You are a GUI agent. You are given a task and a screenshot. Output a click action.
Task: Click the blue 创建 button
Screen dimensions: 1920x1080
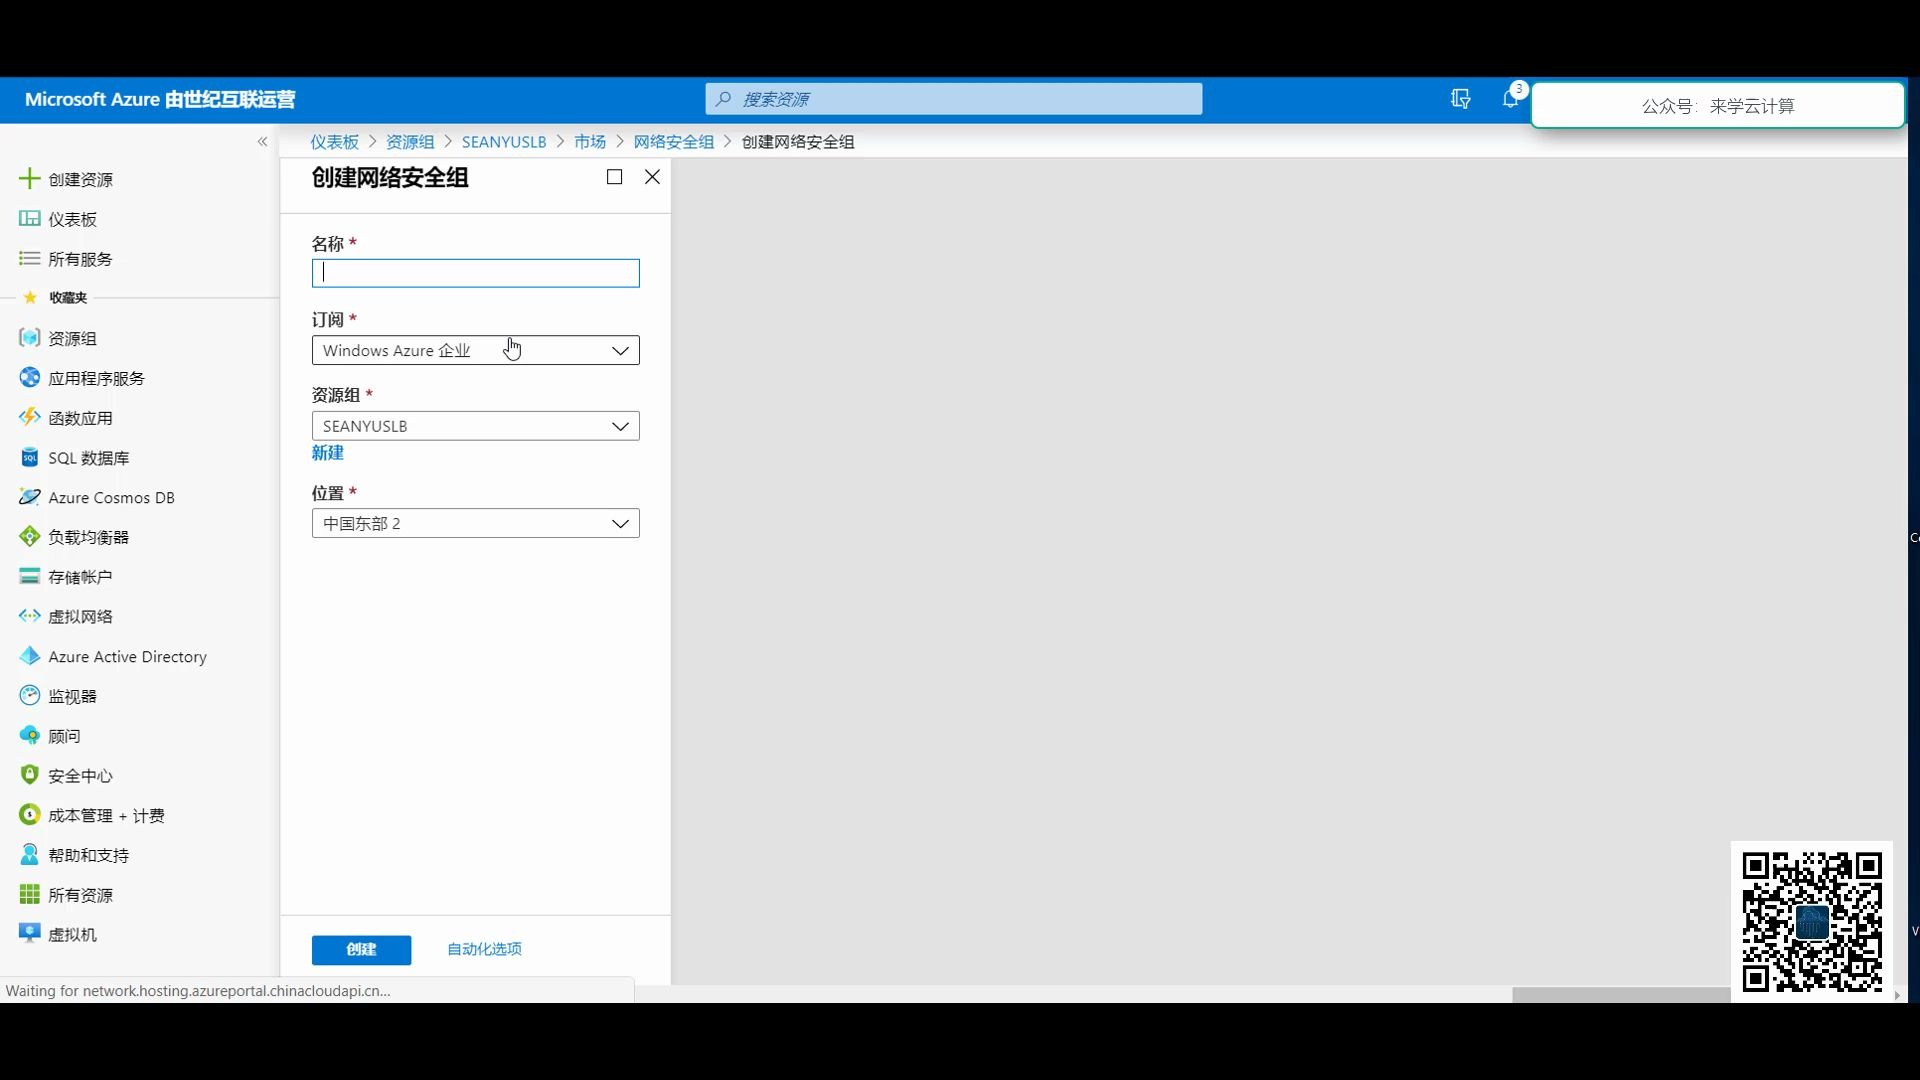361,950
